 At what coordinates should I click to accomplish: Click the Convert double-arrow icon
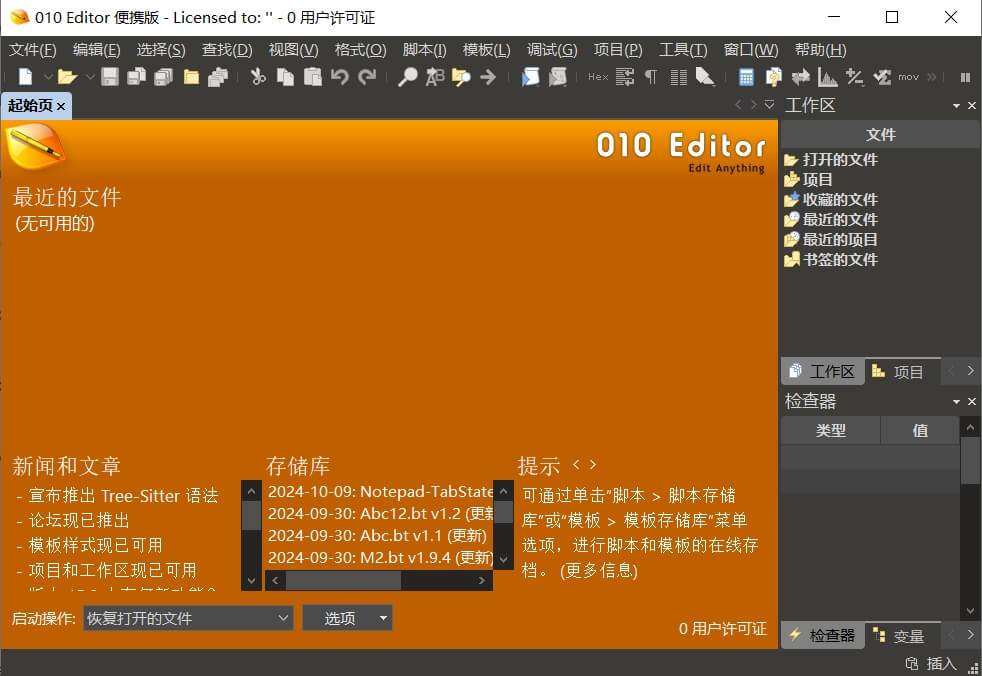click(800, 76)
